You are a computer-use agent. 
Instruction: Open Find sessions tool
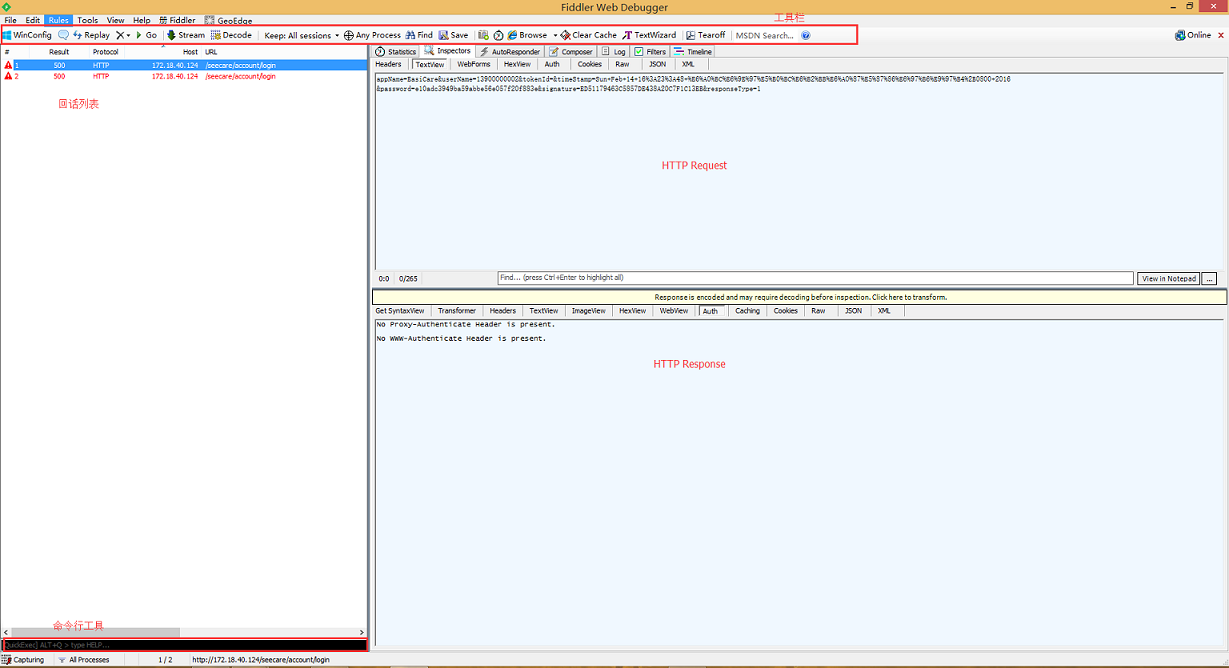(419, 35)
